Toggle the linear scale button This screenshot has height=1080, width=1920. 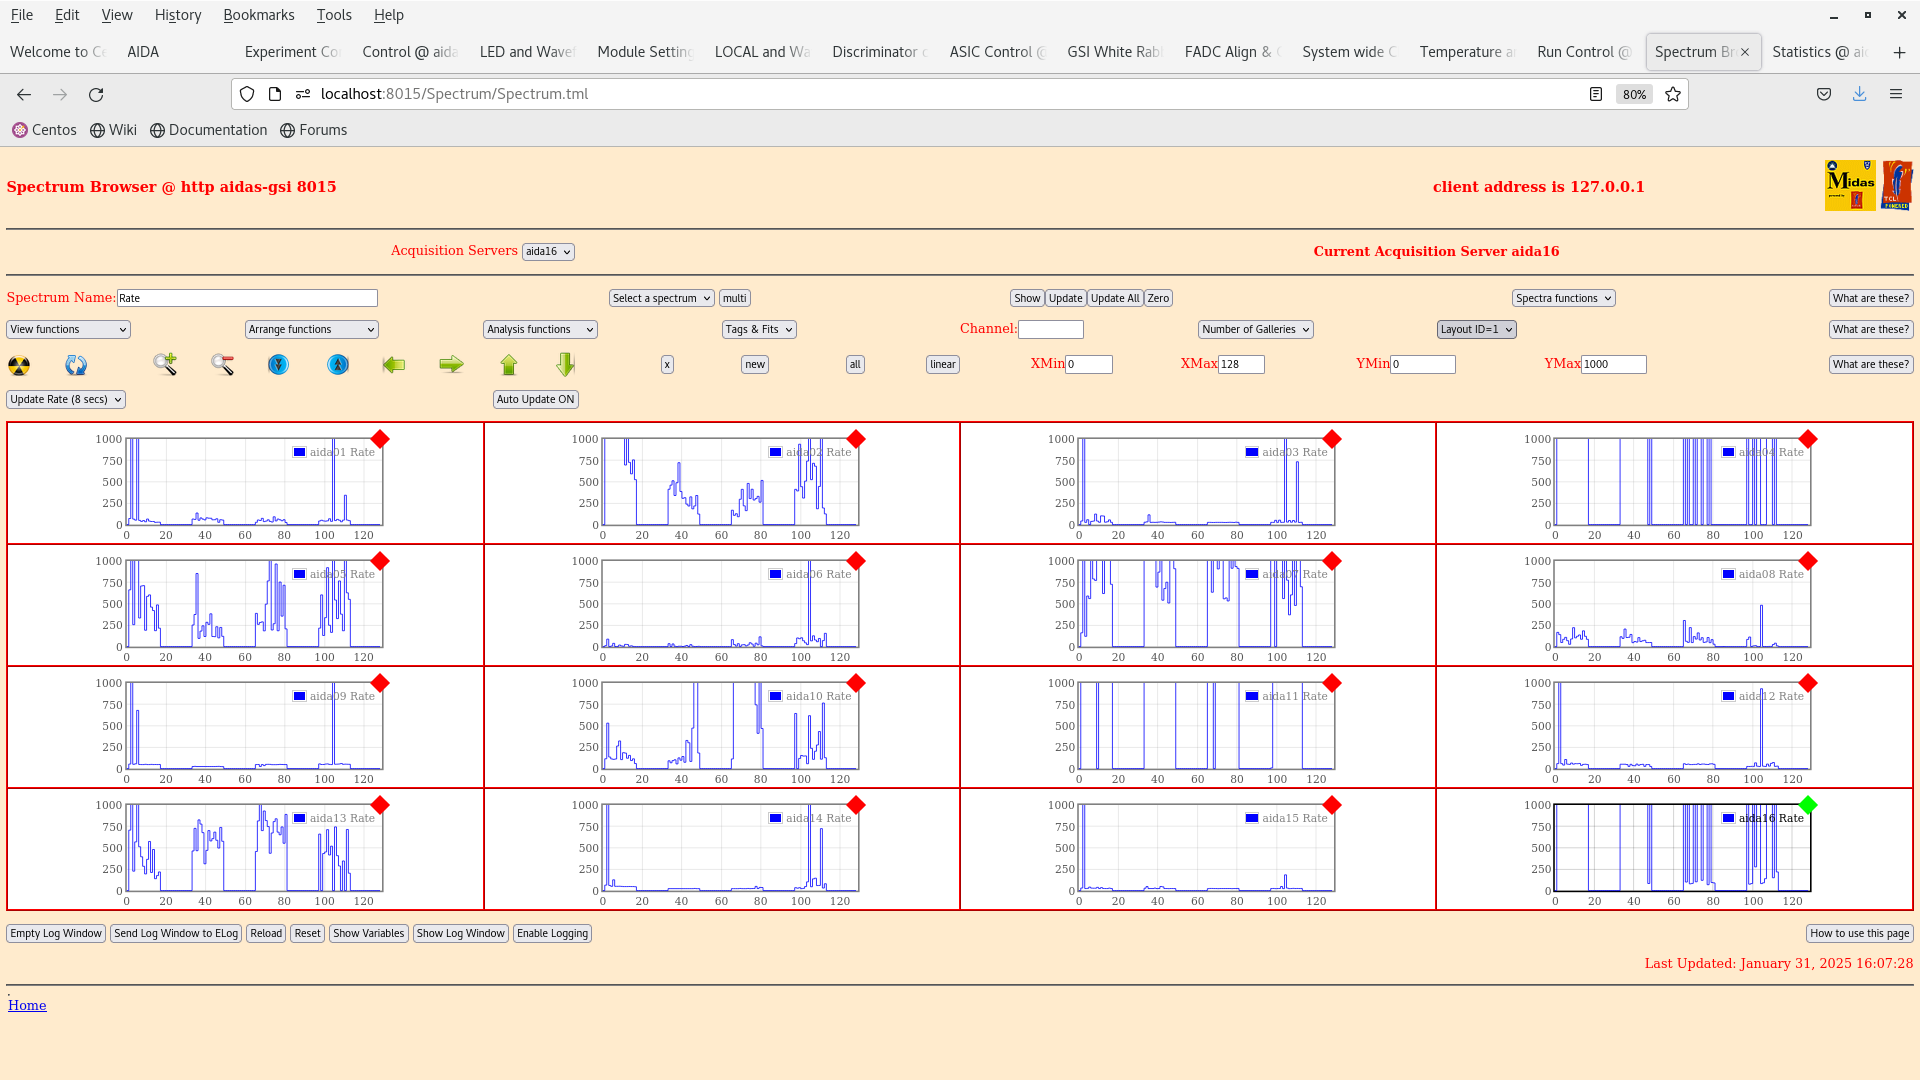click(x=942, y=364)
